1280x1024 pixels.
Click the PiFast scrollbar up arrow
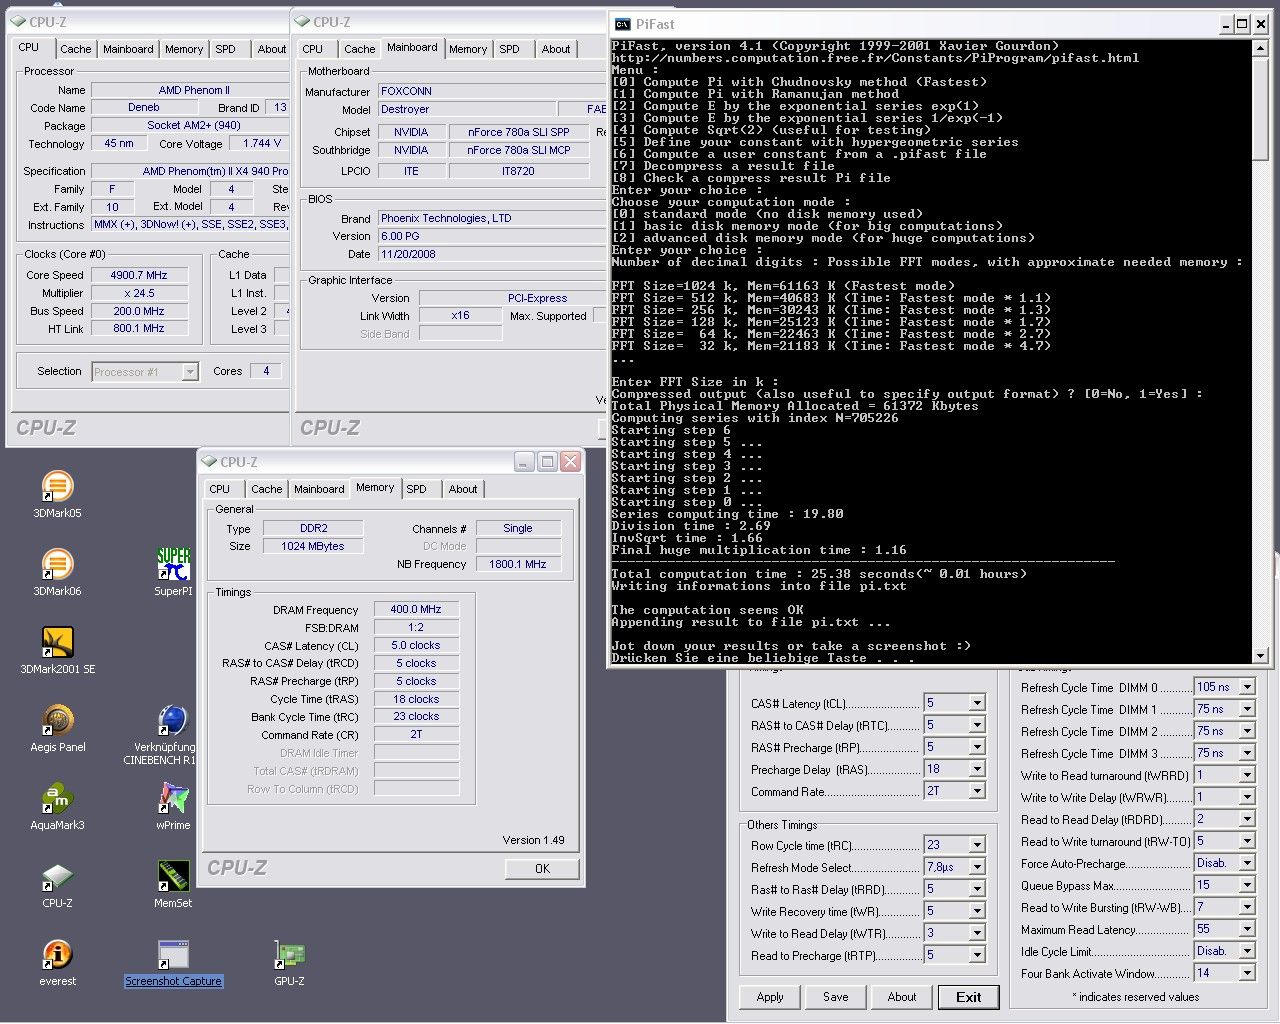(x=1260, y=48)
